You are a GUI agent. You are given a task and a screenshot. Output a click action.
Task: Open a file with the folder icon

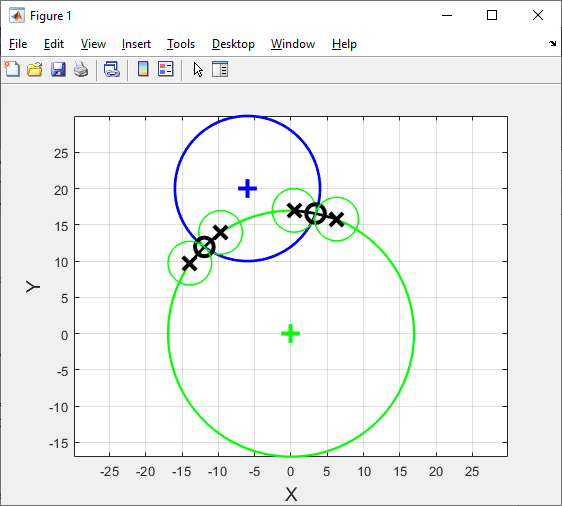[x=35, y=69]
